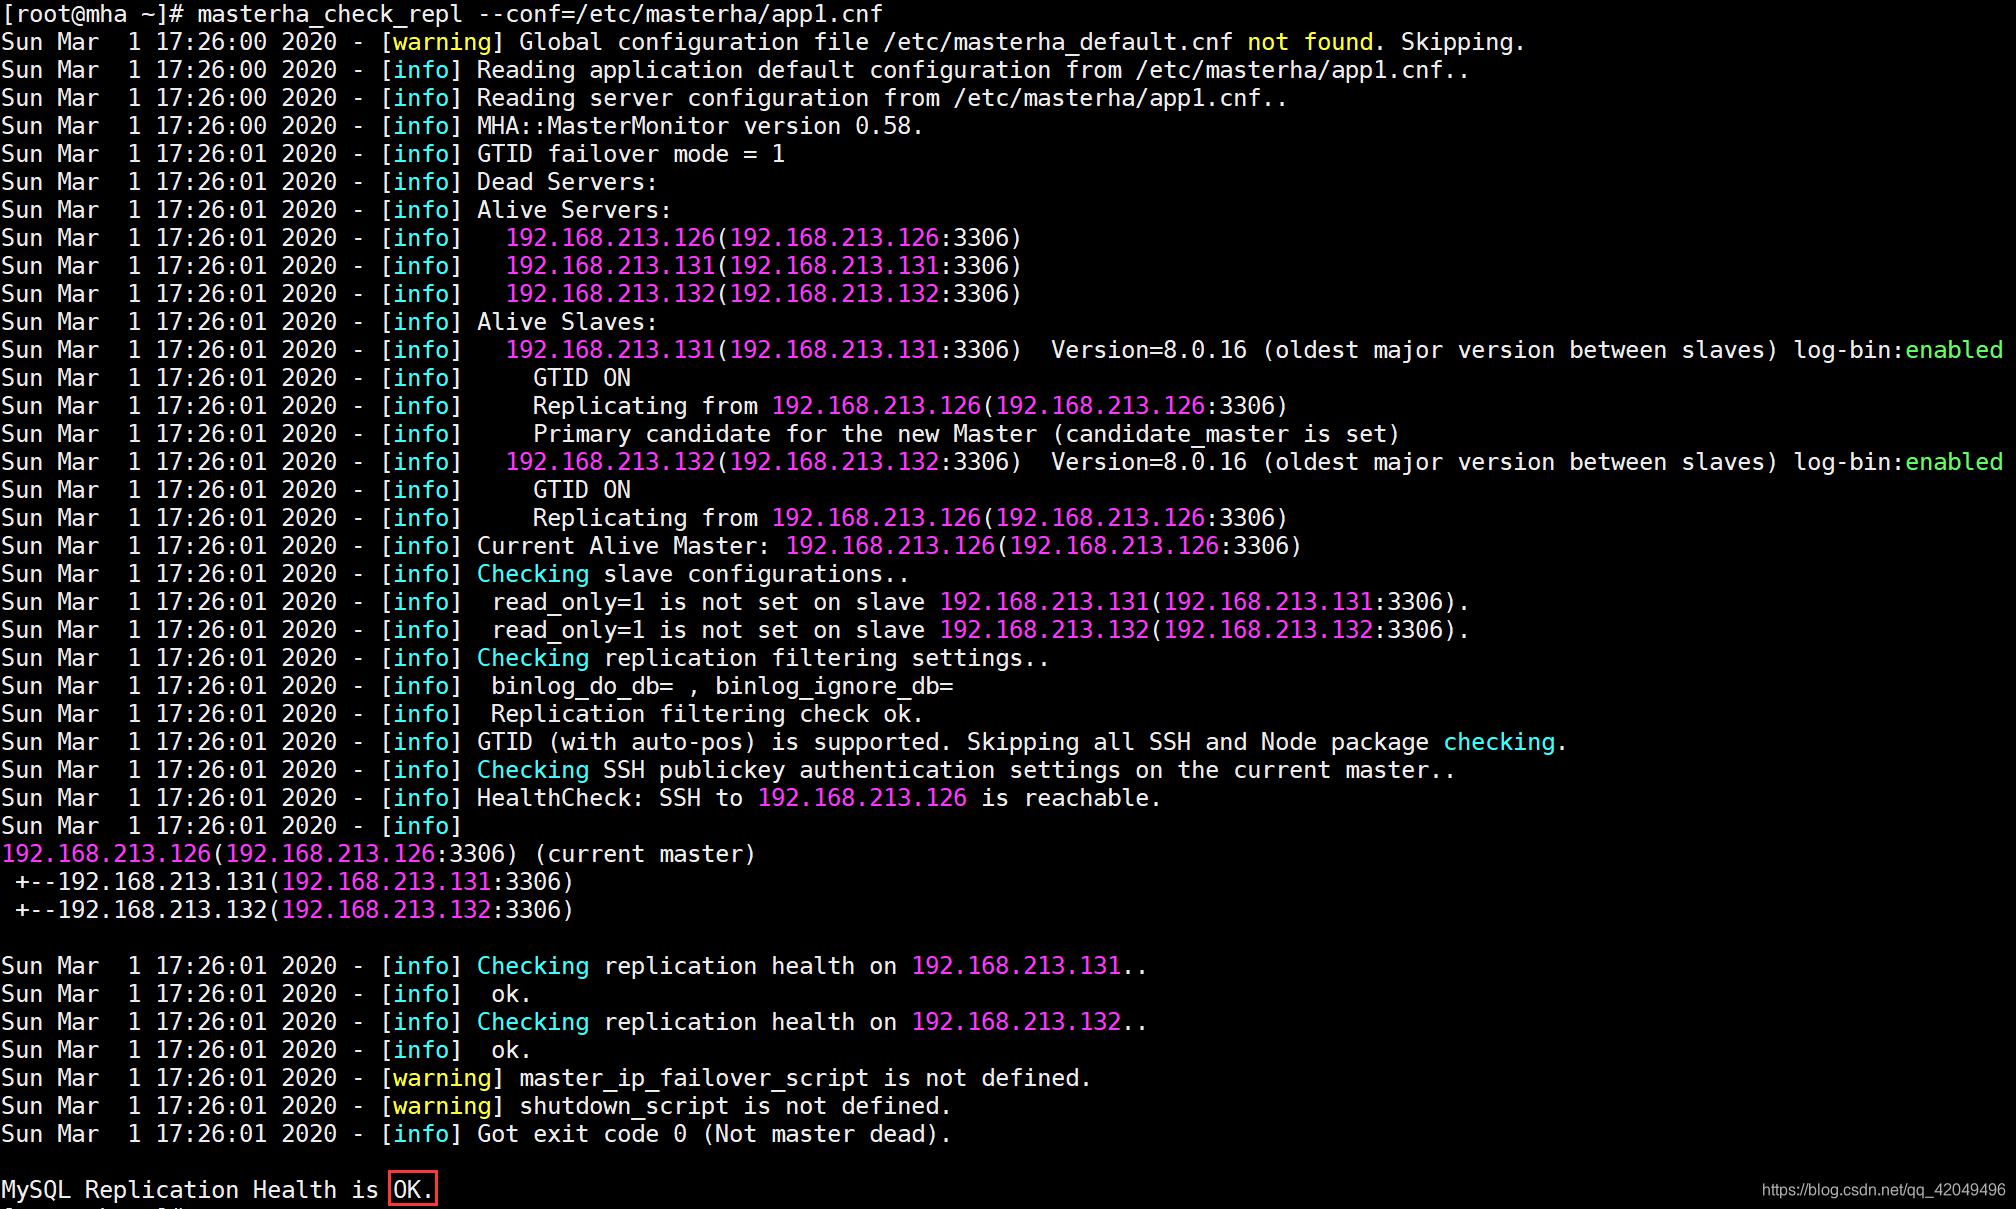This screenshot has height=1209, width=2016.
Task: Click read_only warning for slave 192.168.213.132
Action: pos(980,630)
